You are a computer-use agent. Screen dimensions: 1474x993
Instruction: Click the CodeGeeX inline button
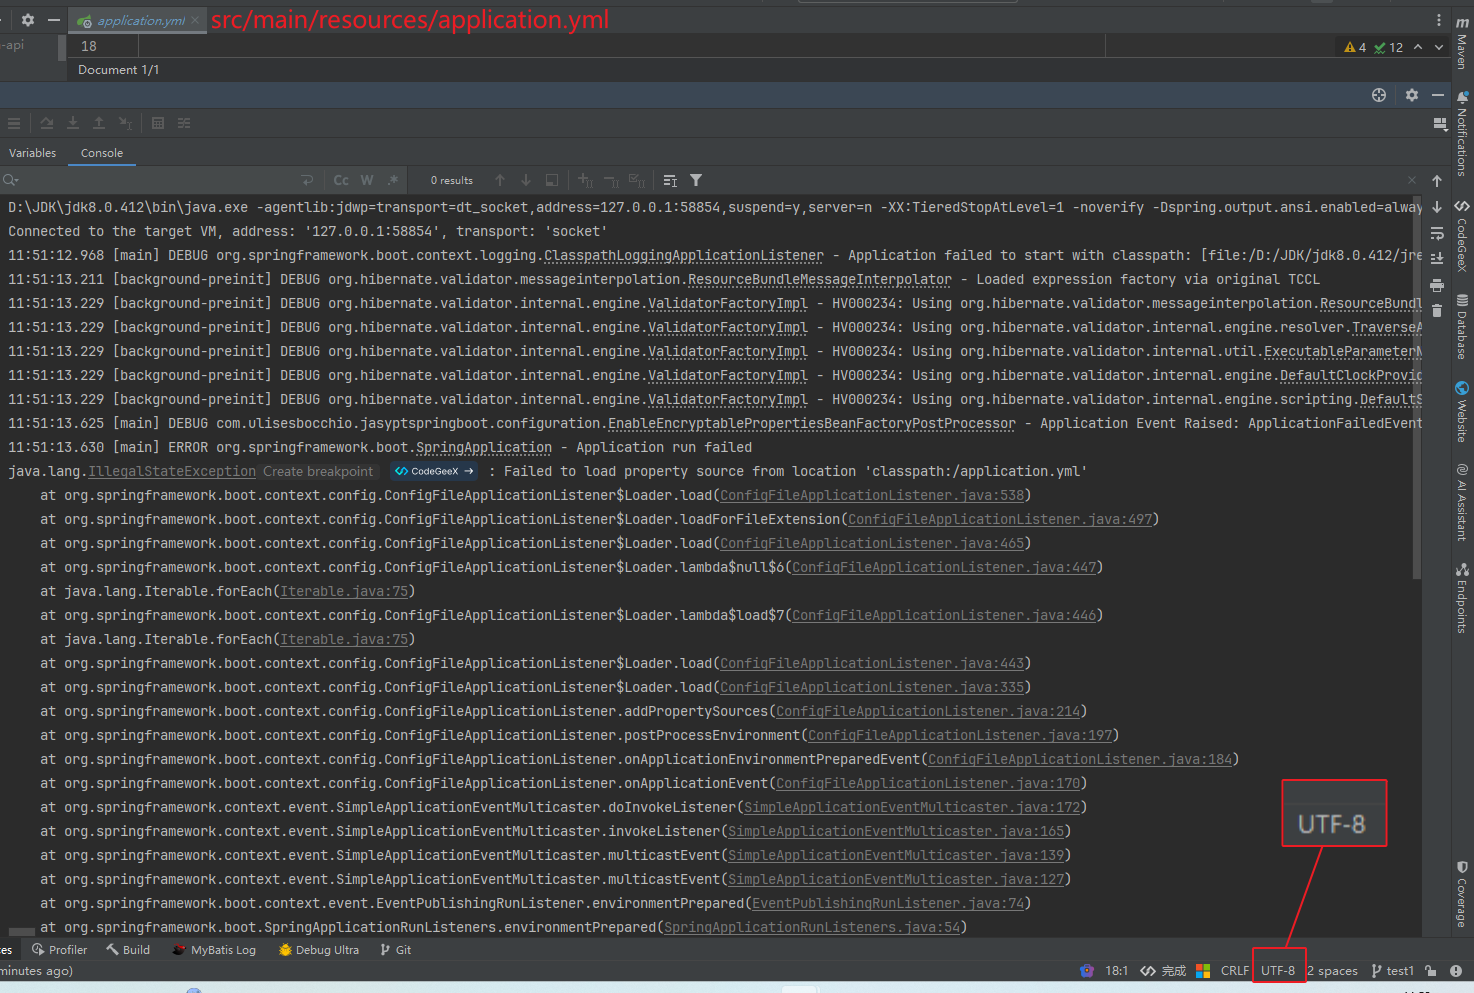[x=435, y=471]
